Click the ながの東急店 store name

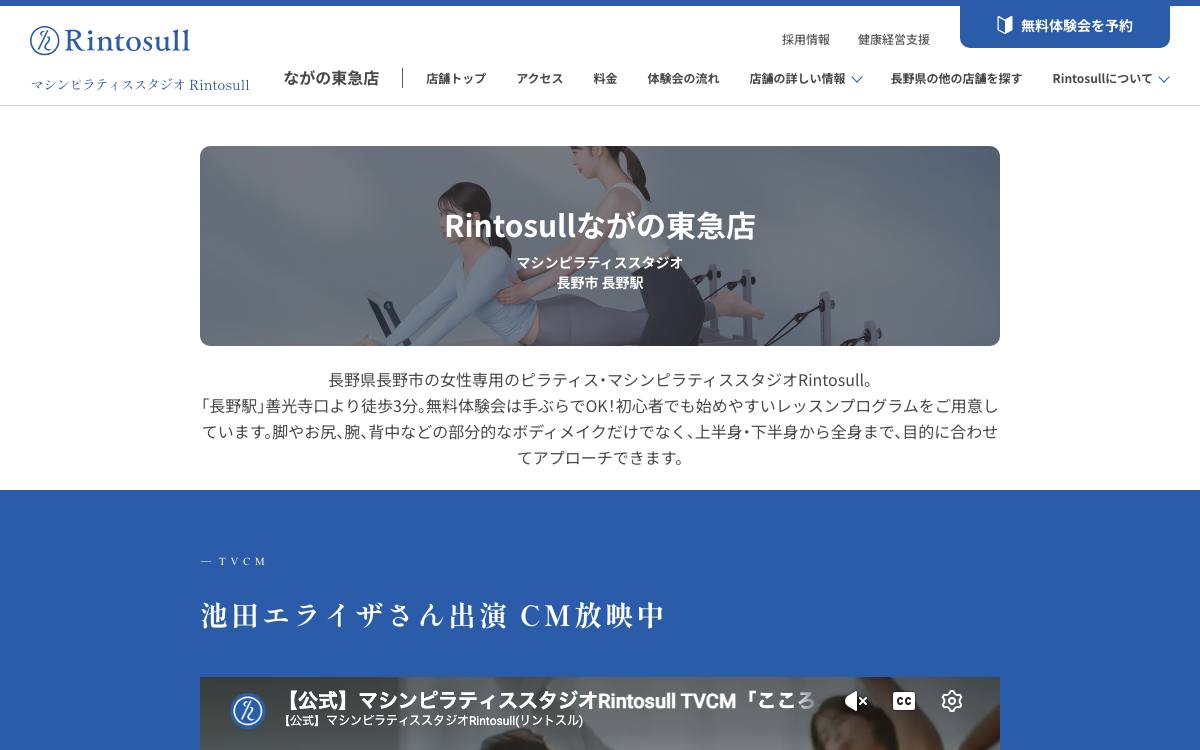tap(331, 78)
